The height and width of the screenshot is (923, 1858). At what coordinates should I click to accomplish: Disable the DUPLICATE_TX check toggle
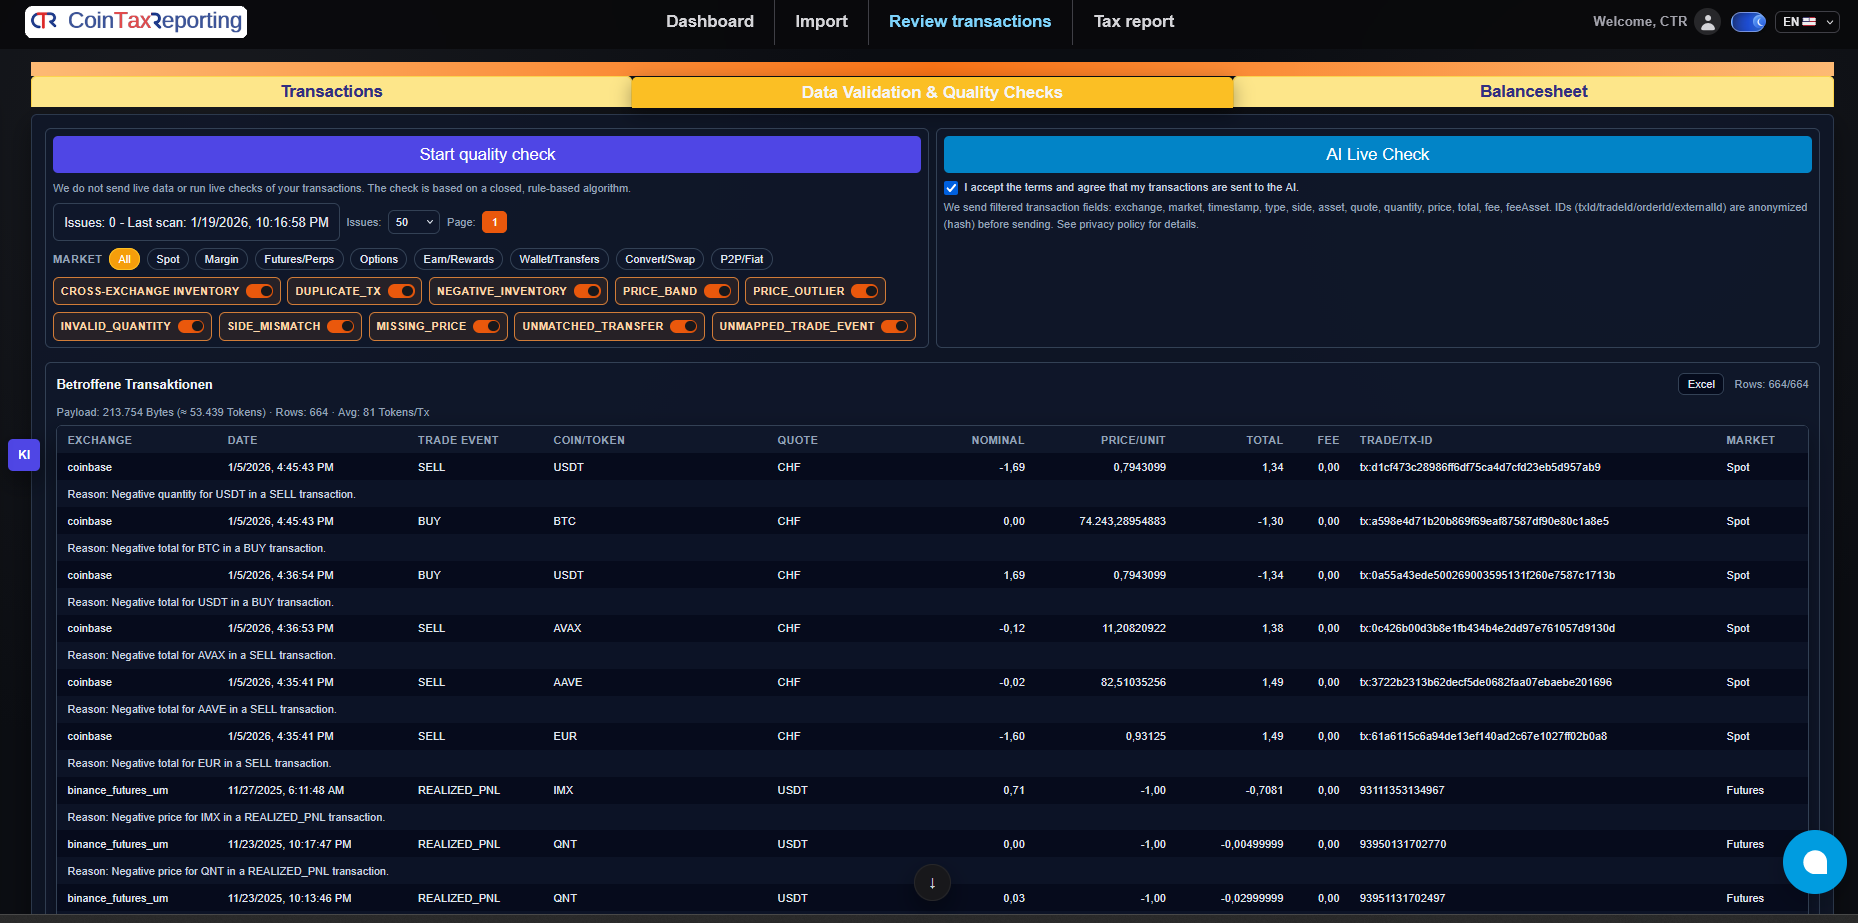pyautogui.click(x=402, y=291)
